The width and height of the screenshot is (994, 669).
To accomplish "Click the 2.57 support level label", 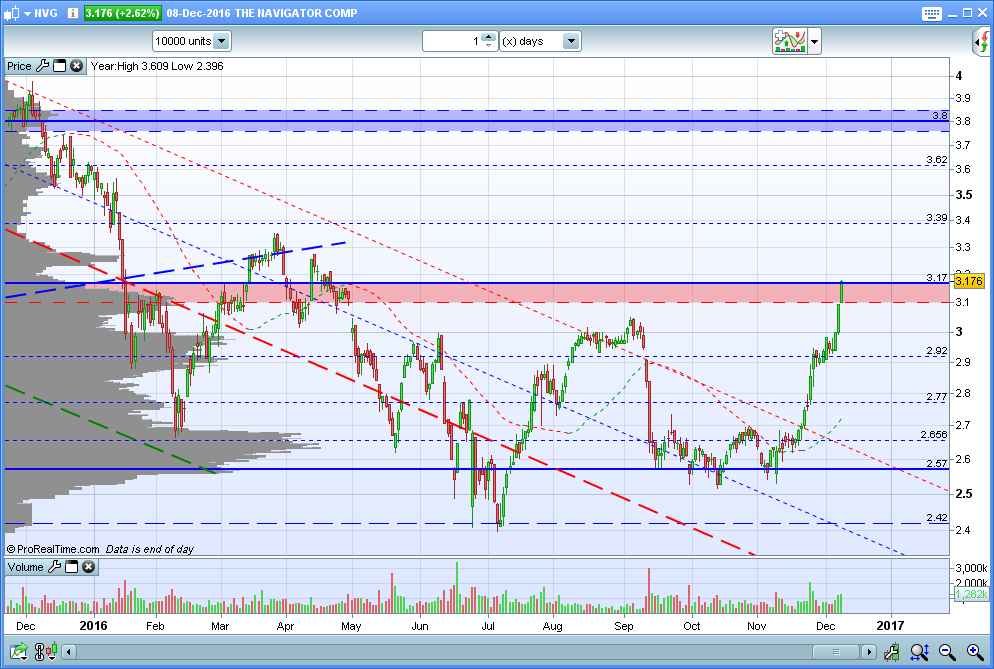I will click(x=936, y=464).
